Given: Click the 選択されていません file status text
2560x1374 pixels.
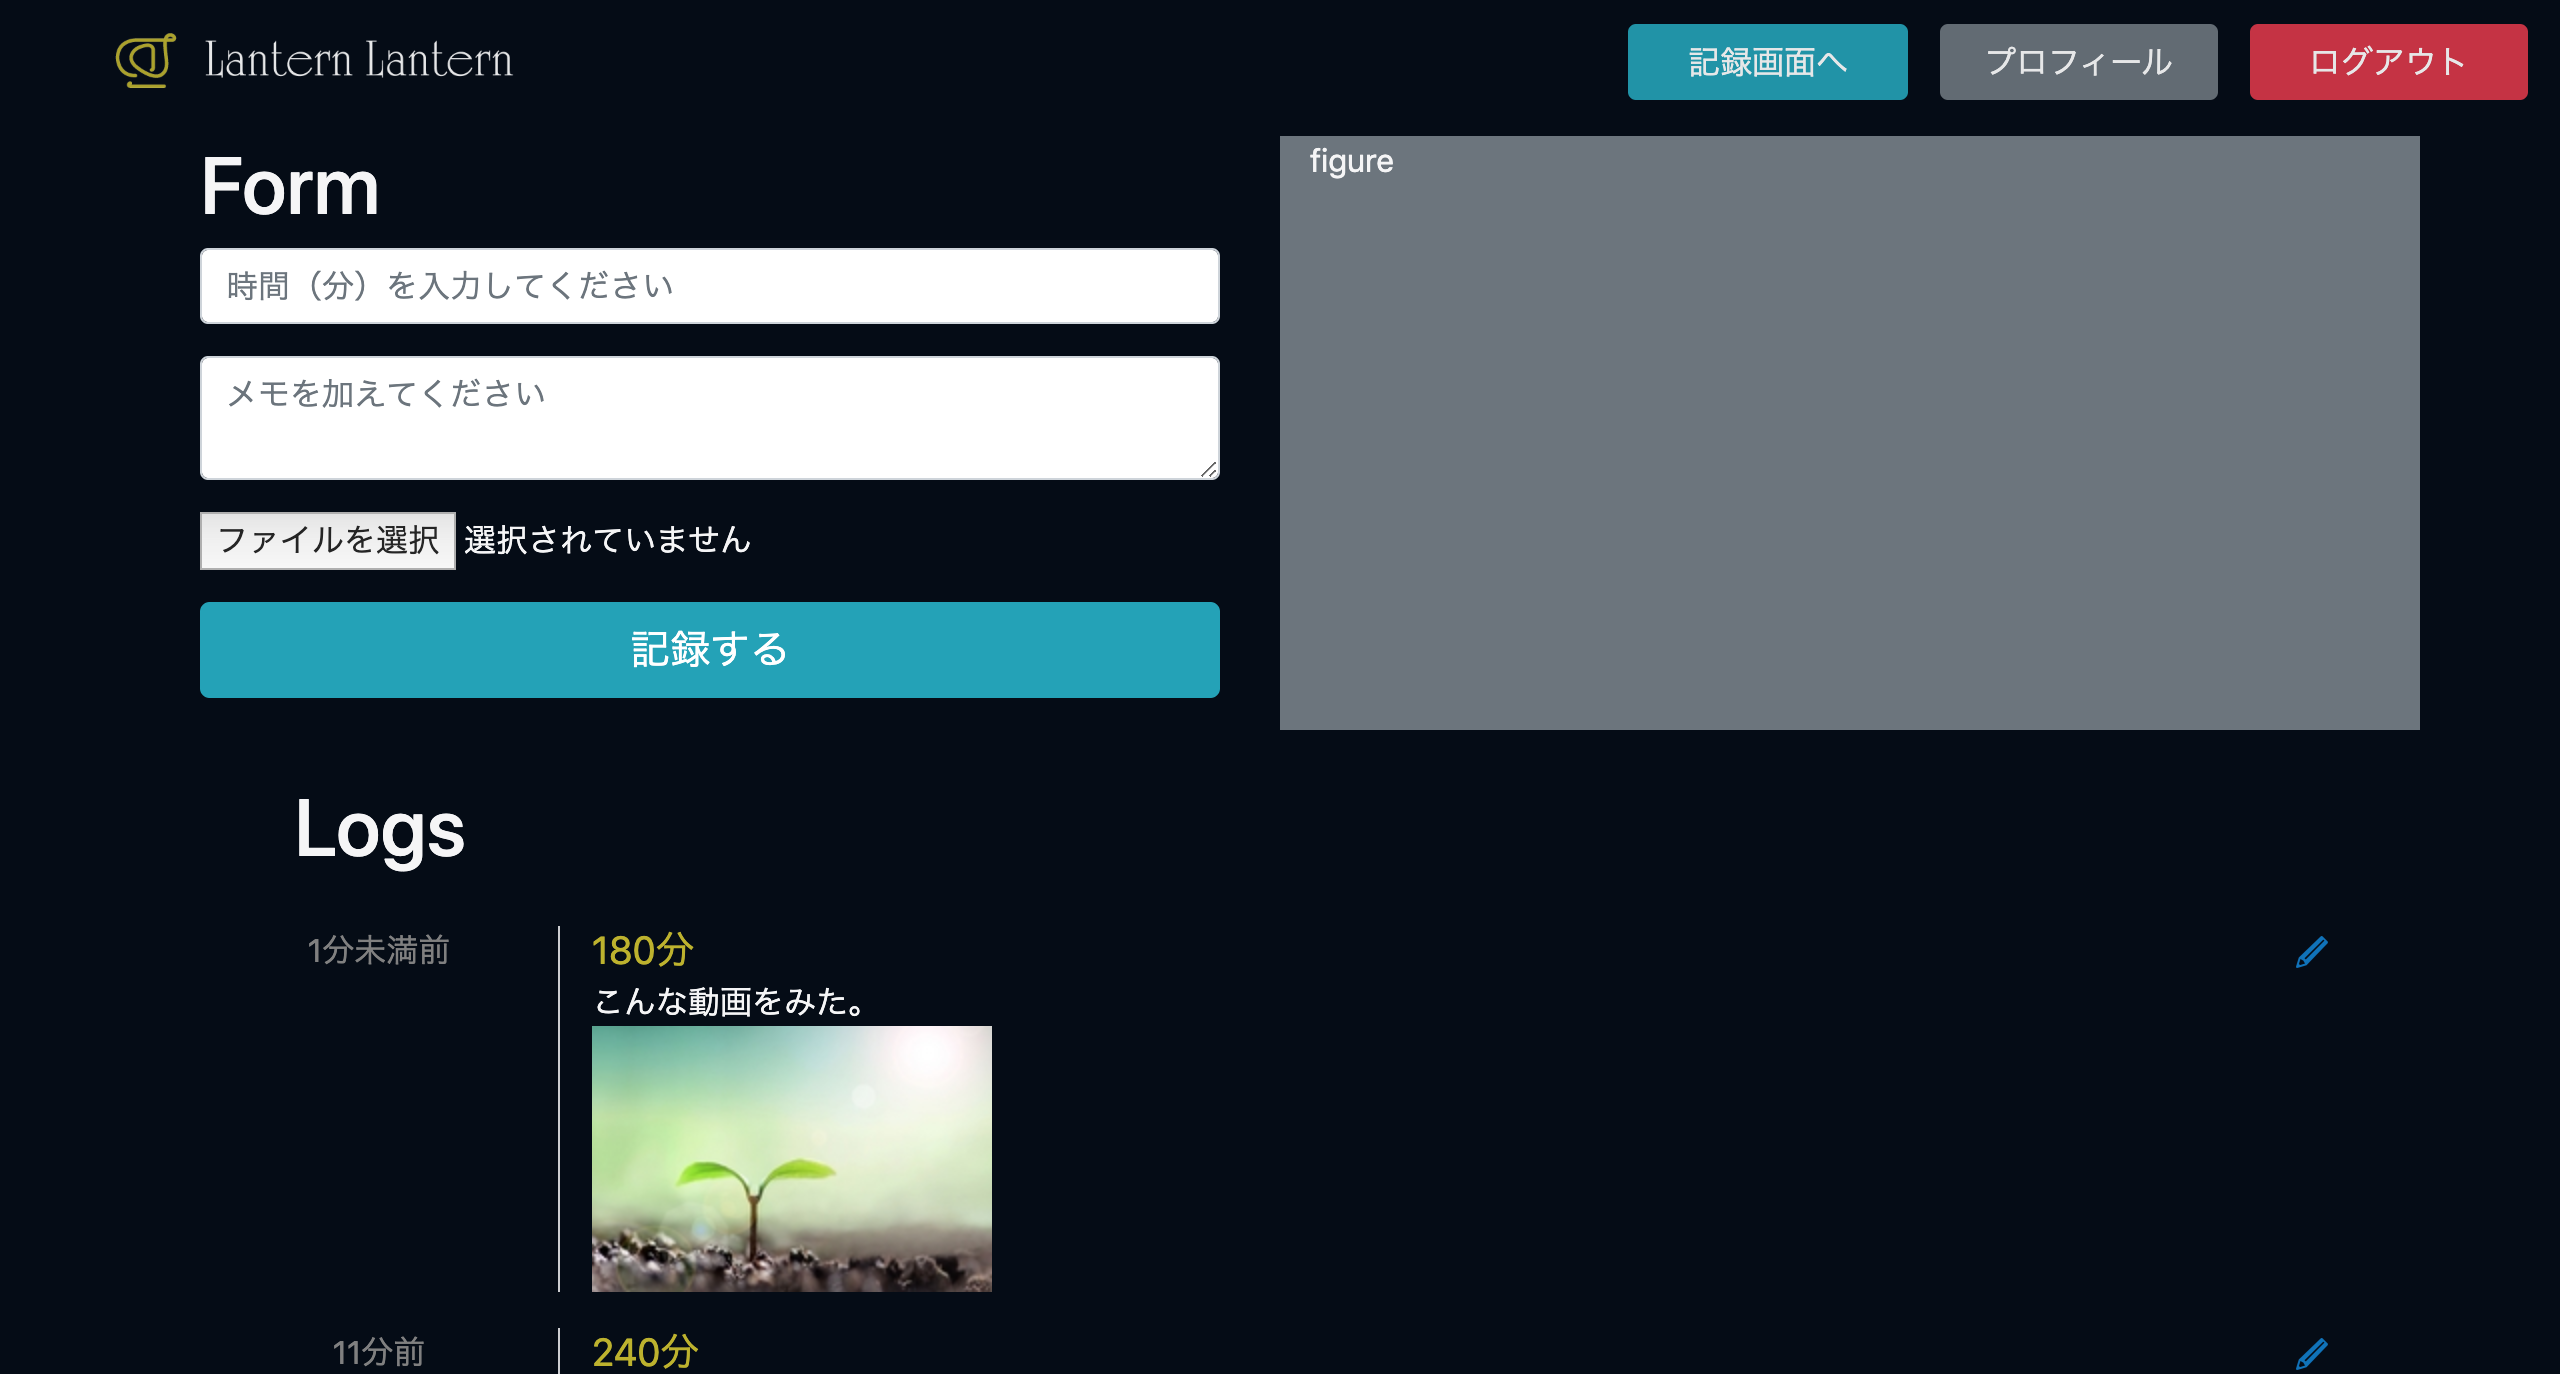Looking at the screenshot, I should [607, 541].
